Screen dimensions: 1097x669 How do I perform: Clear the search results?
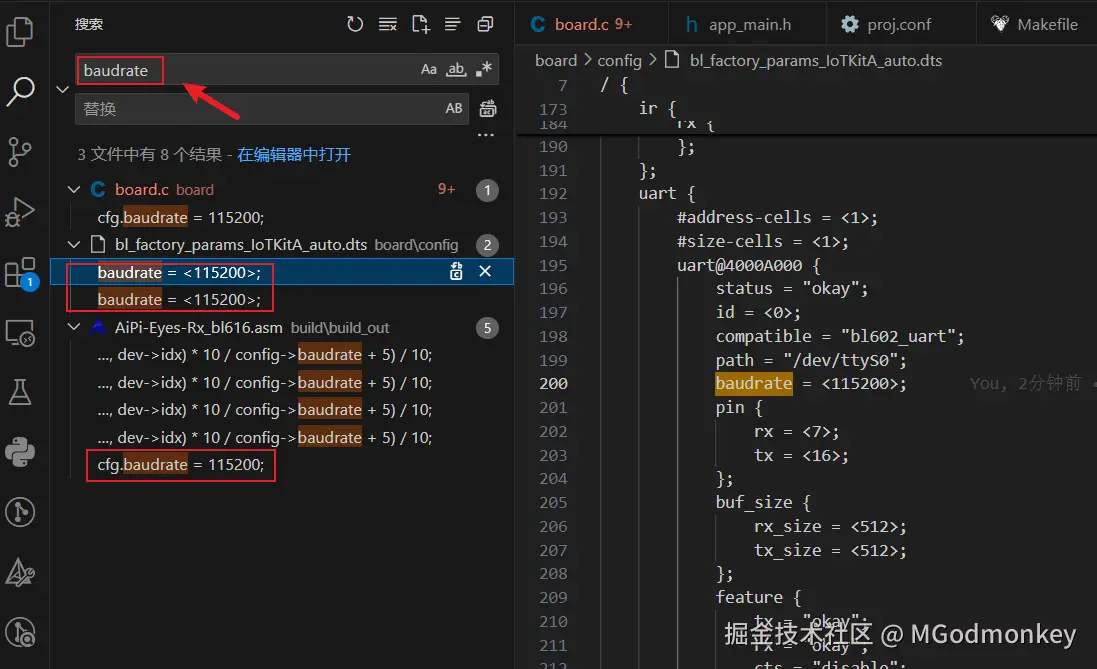tap(388, 24)
